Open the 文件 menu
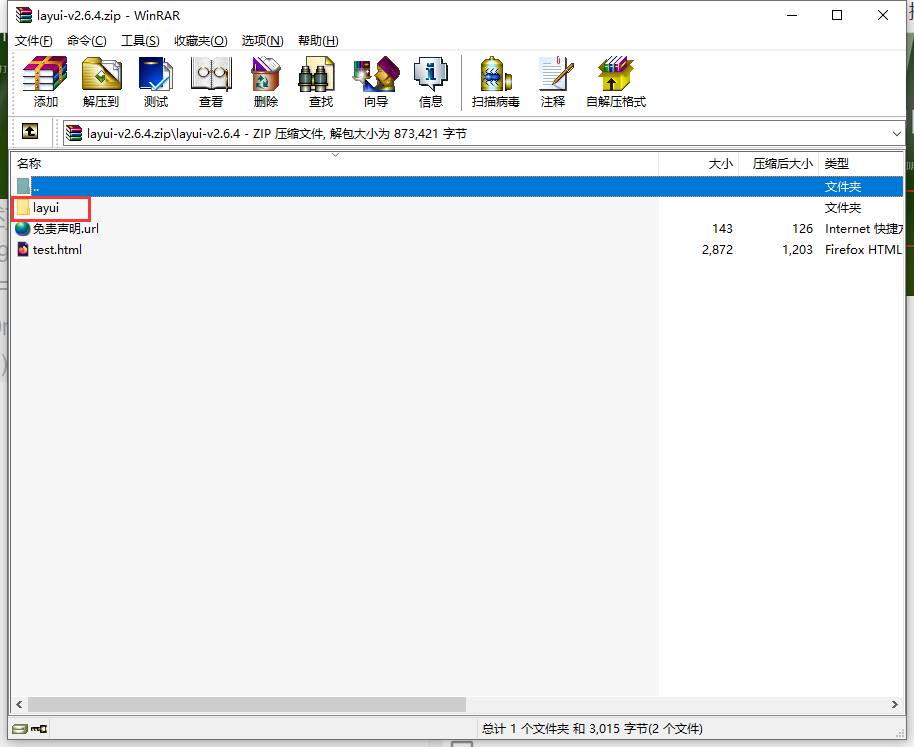Viewport: 914px width, 747px height. [33, 40]
